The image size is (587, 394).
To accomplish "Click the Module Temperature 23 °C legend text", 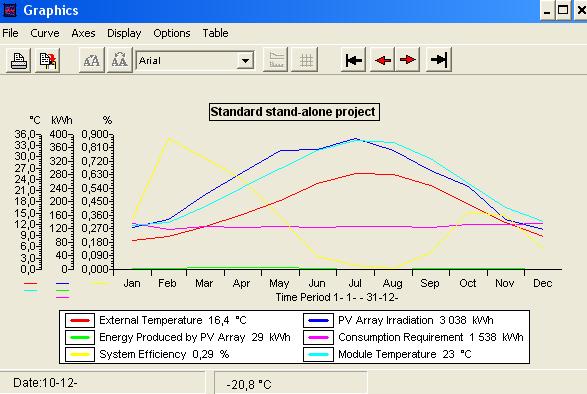I will [405, 354].
